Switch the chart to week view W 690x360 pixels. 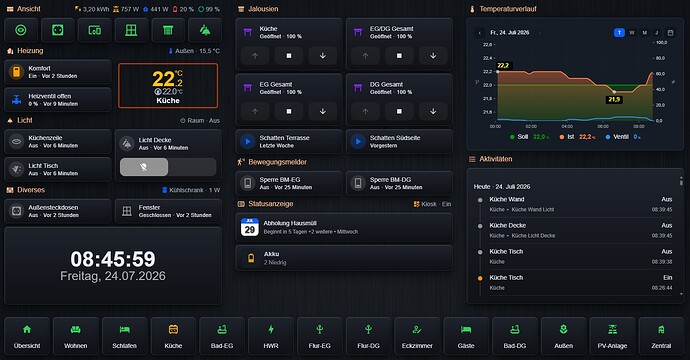tap(632, 33)
